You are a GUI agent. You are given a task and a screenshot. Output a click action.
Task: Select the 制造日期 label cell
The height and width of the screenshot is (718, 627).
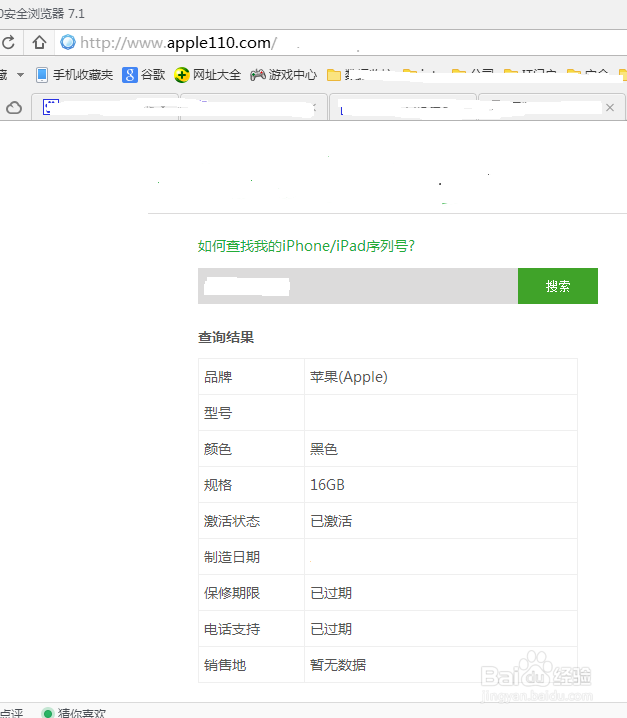pos(251,557)
